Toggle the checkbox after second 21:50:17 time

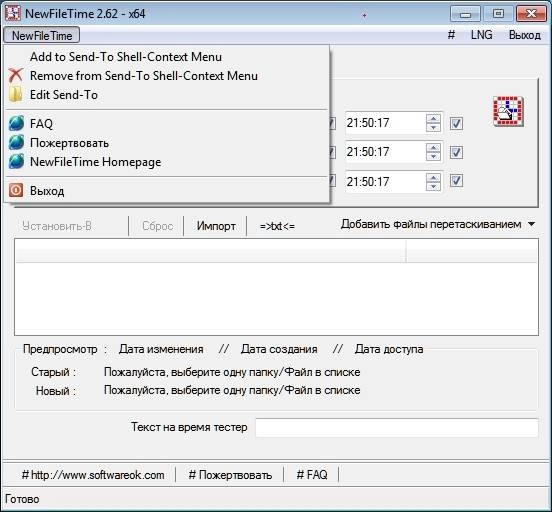456,152
